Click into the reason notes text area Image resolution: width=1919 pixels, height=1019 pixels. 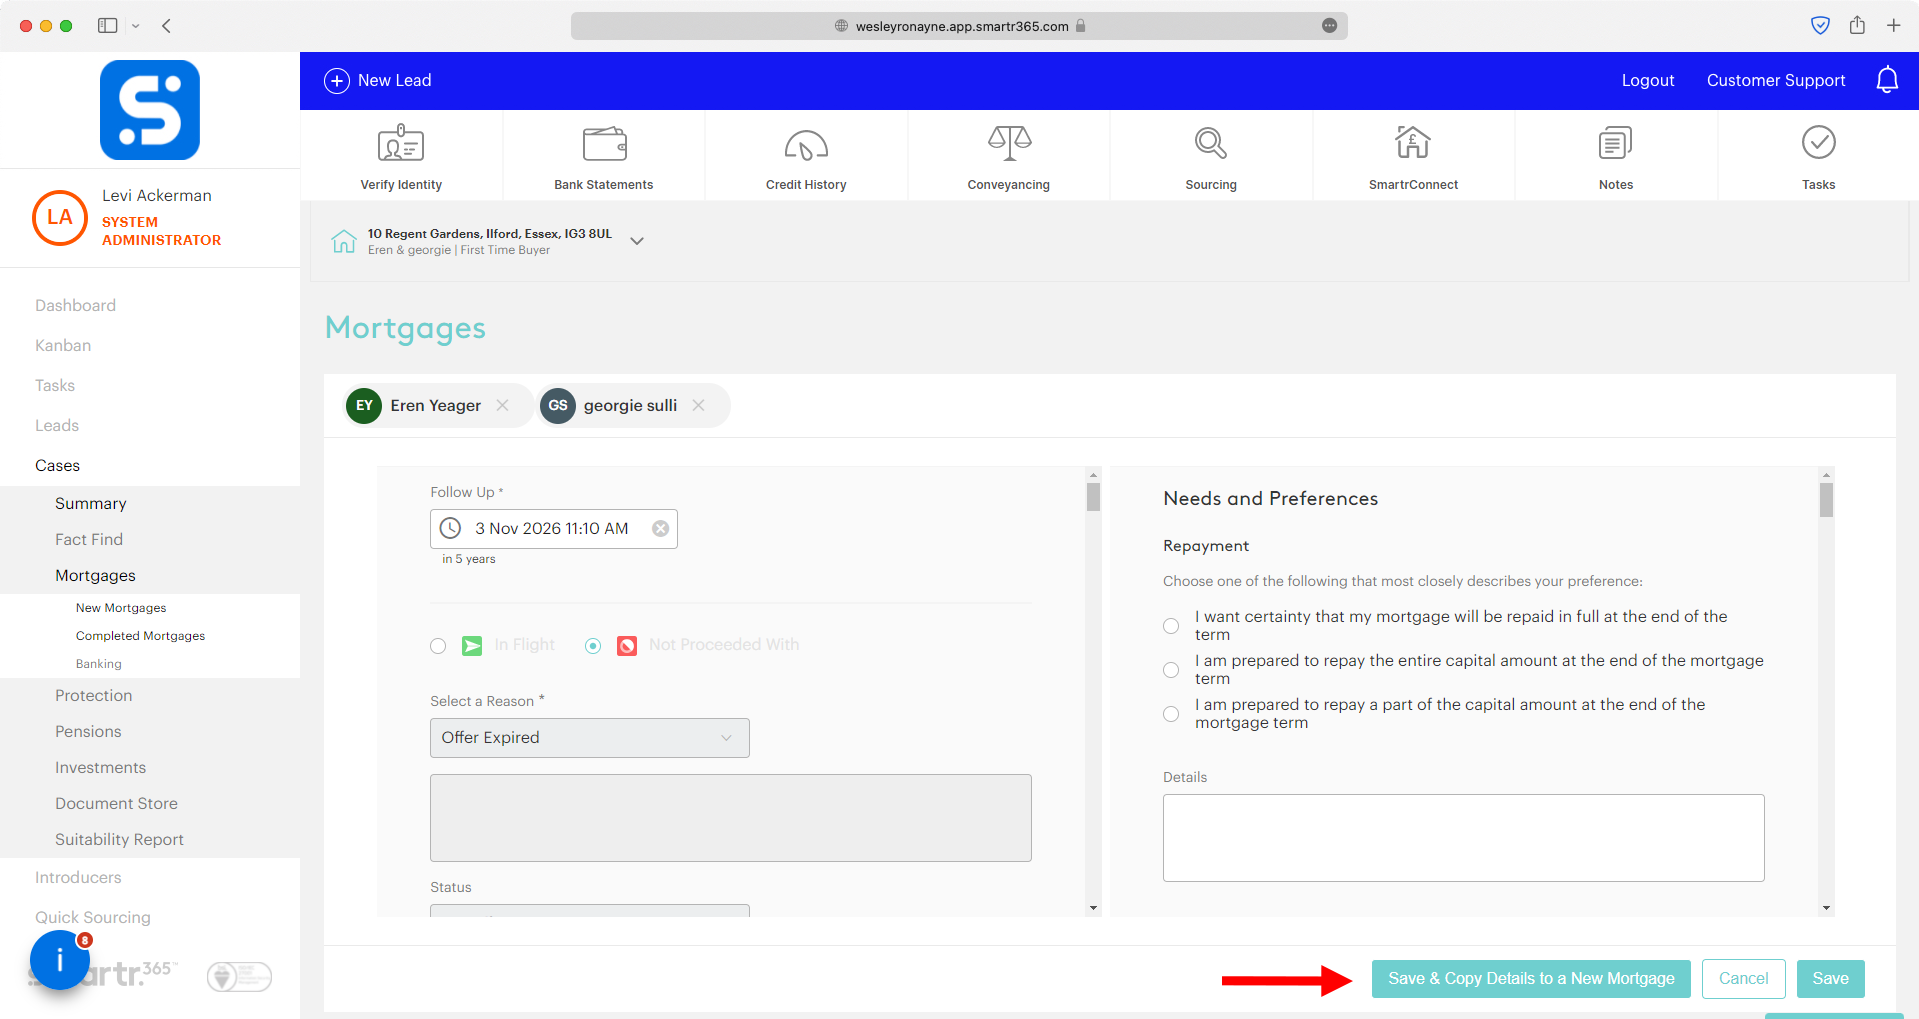pos(731,818)
